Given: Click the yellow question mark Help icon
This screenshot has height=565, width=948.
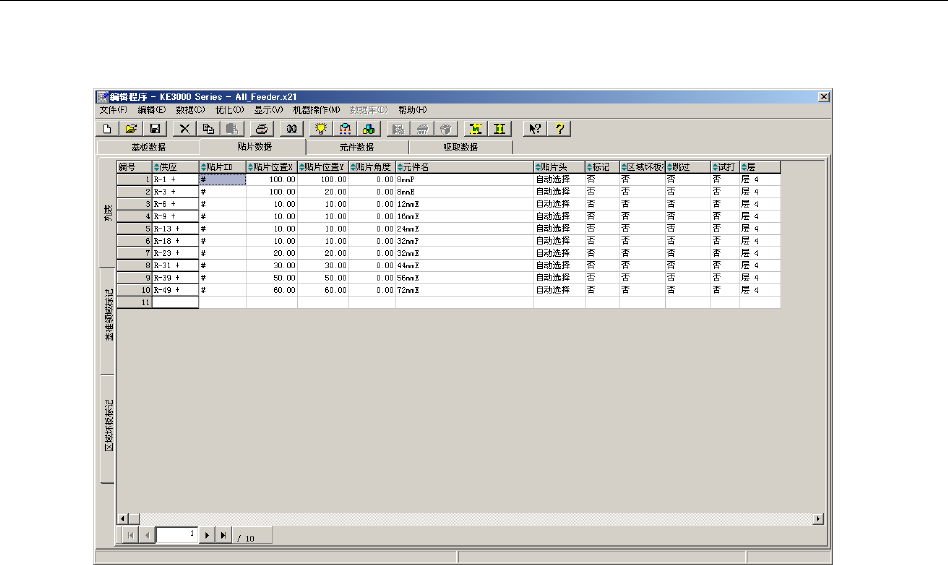Looking at the screenshot, I should point(560,129).
